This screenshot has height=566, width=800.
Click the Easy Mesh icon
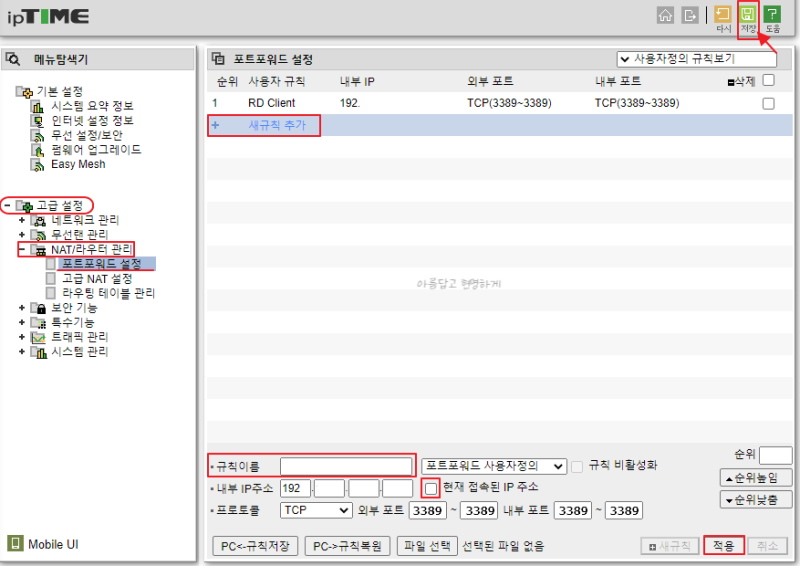pos(38,165)
